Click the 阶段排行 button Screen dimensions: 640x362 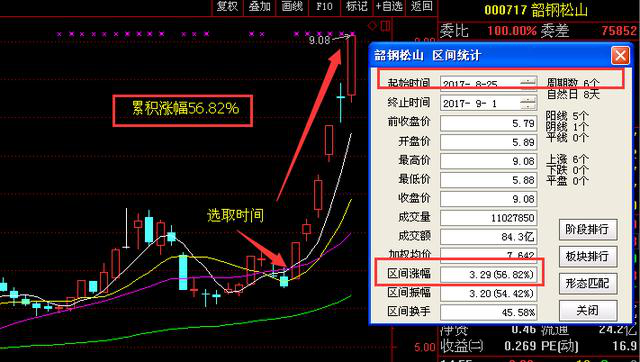[587, 230]
